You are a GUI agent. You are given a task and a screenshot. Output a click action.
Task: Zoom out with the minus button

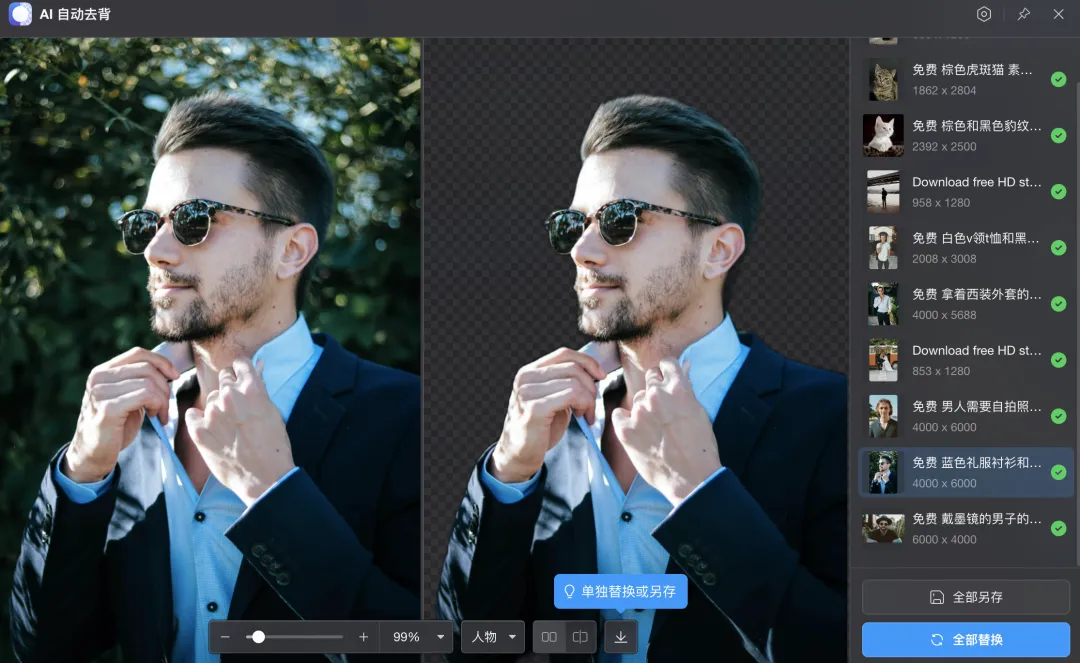click(x=225, y=637)
